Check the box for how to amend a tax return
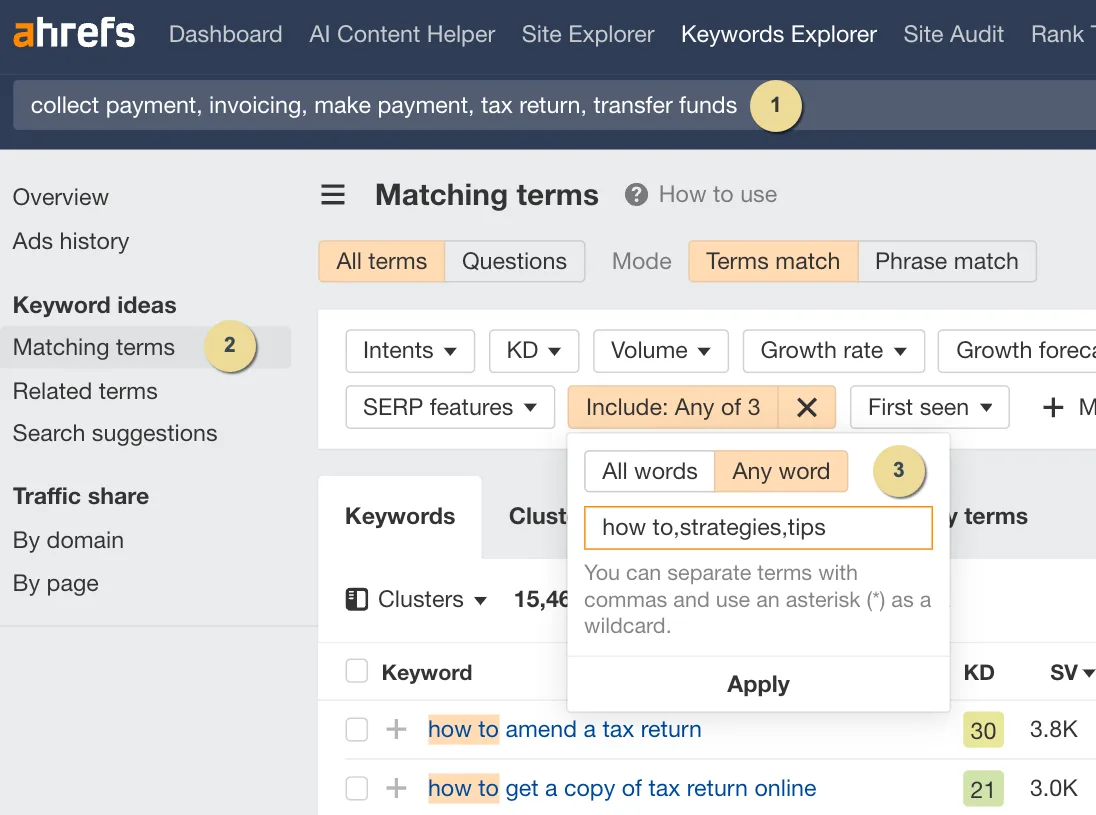This screenshot has width=1096, height=815. 356,729
